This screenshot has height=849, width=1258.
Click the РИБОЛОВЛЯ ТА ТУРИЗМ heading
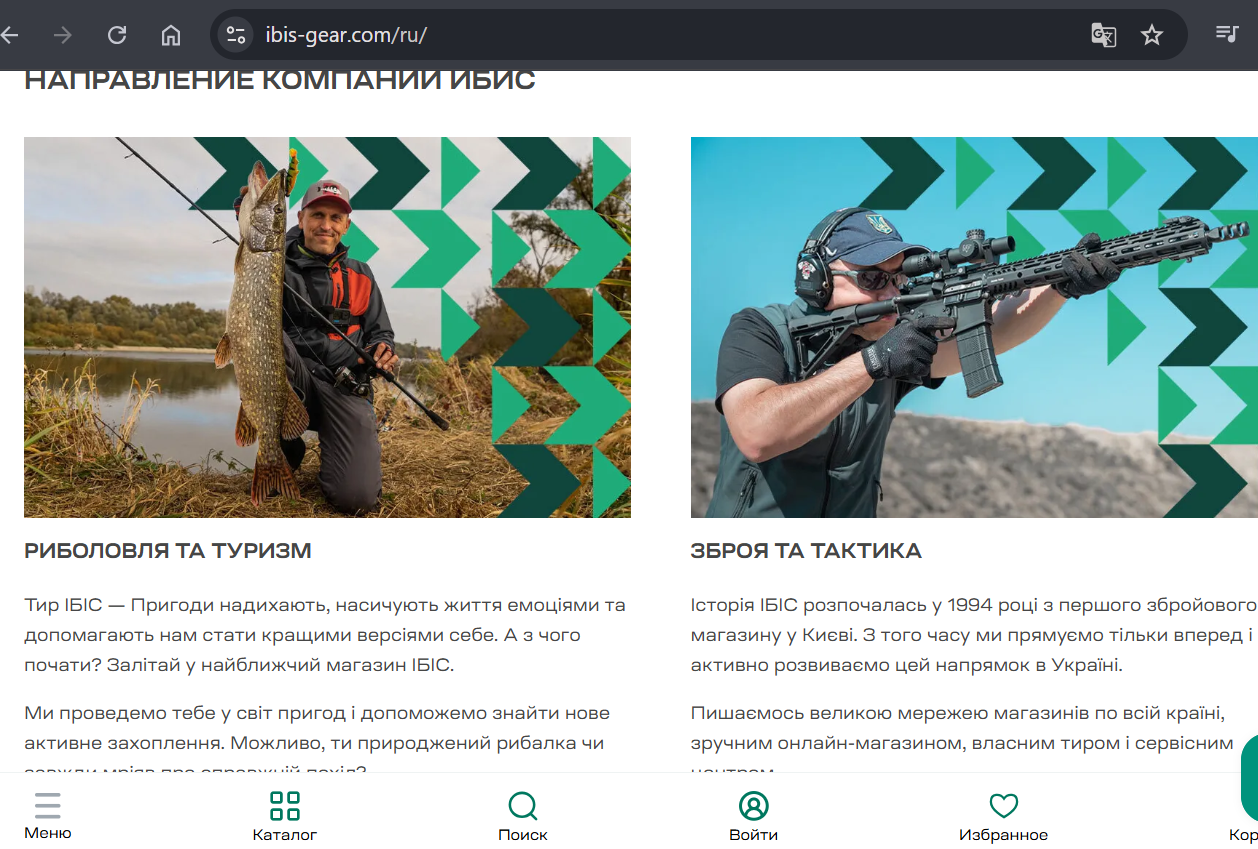click(168, 551)
